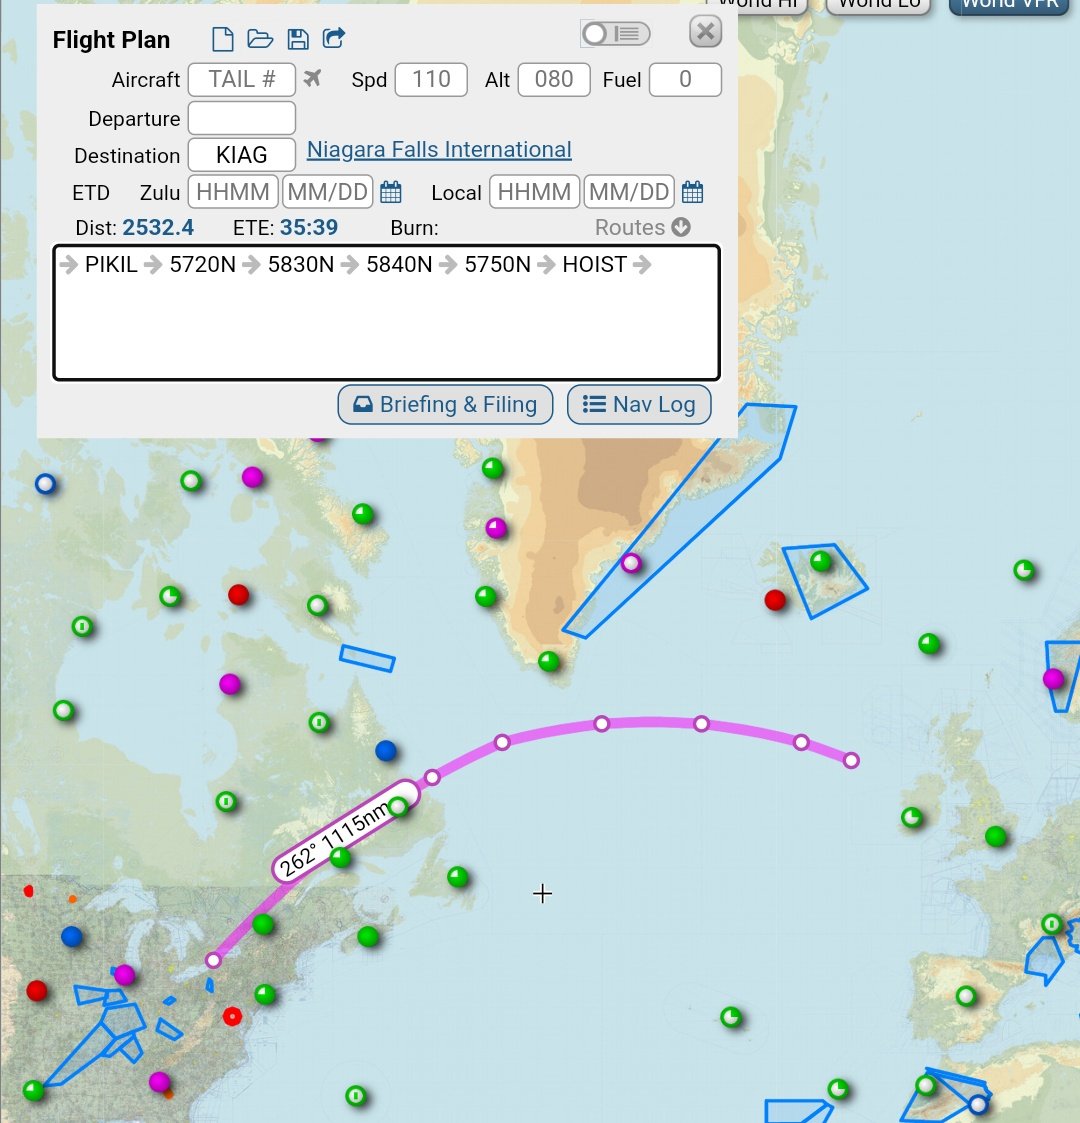
Task: Click the Zulu HHMM time field
Action: (233, 192)
